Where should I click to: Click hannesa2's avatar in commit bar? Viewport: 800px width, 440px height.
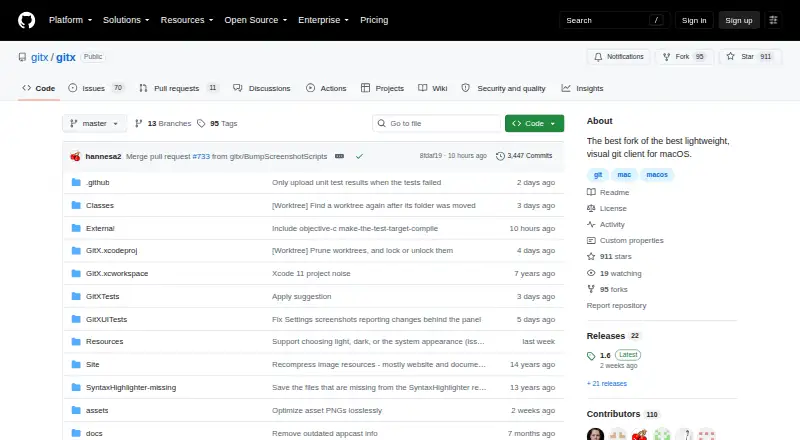point(76,156)
